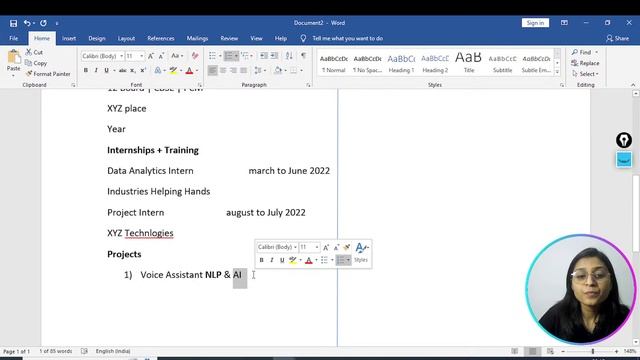
Task: Apply text highlight color in ribbon
Action: point(173,71)
